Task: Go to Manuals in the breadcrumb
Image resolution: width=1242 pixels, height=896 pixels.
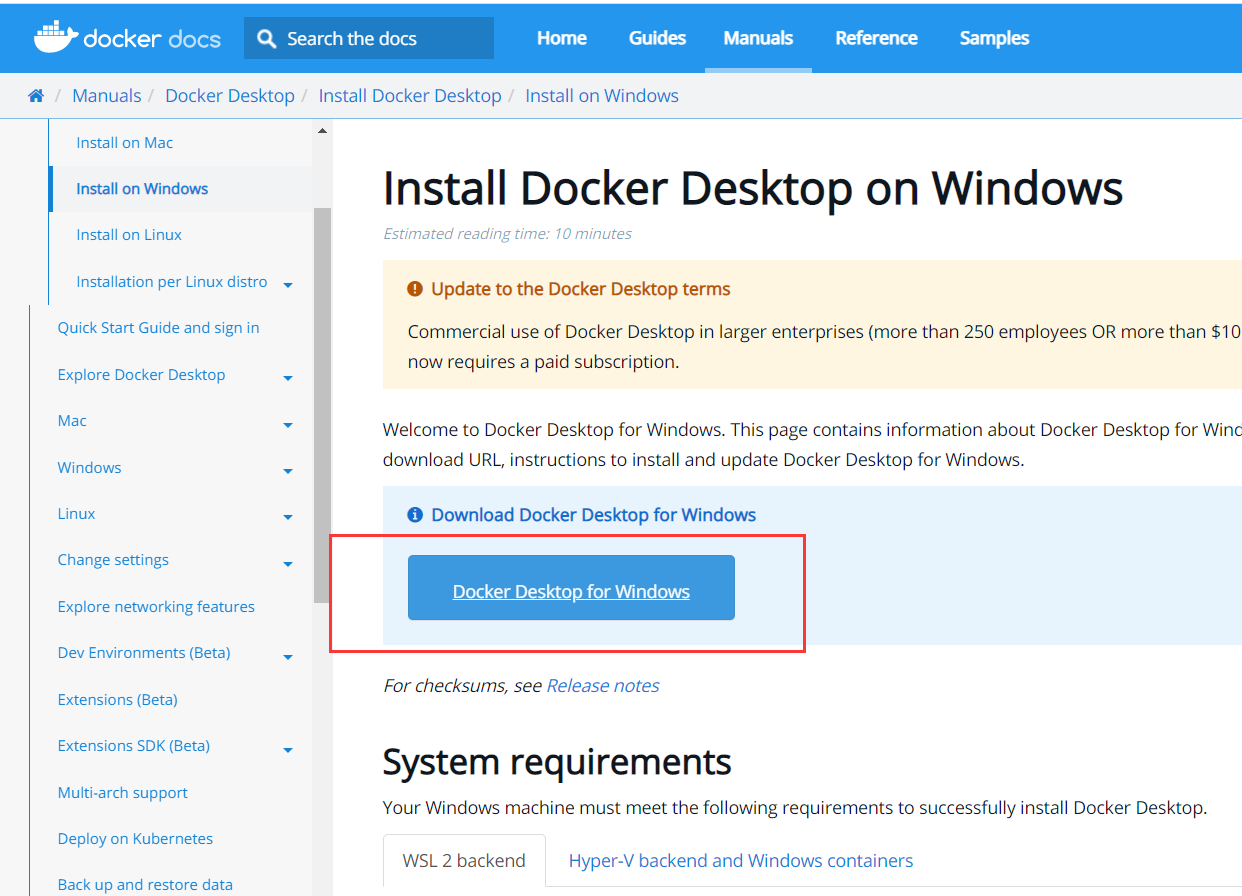Action: pos(107,96)
